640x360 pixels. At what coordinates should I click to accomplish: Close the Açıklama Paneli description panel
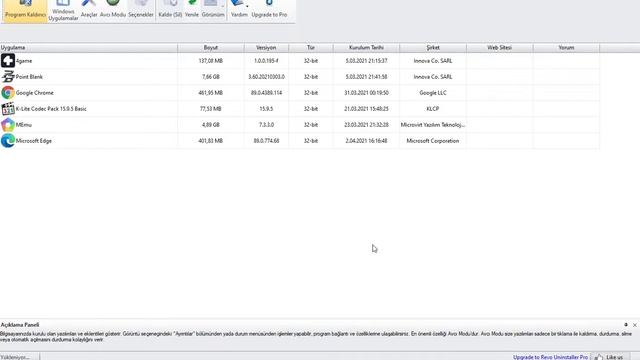(x=635, y=325)
